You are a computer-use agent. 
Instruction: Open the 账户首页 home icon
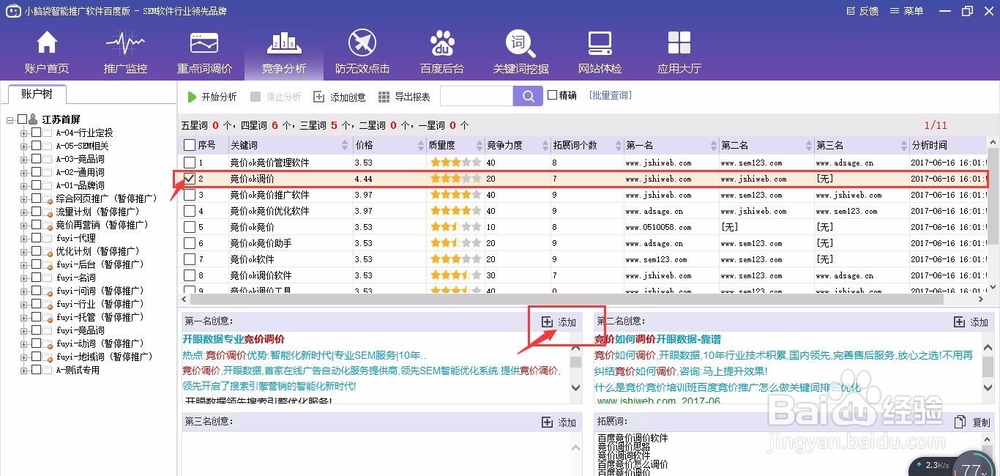pos(47,43)
